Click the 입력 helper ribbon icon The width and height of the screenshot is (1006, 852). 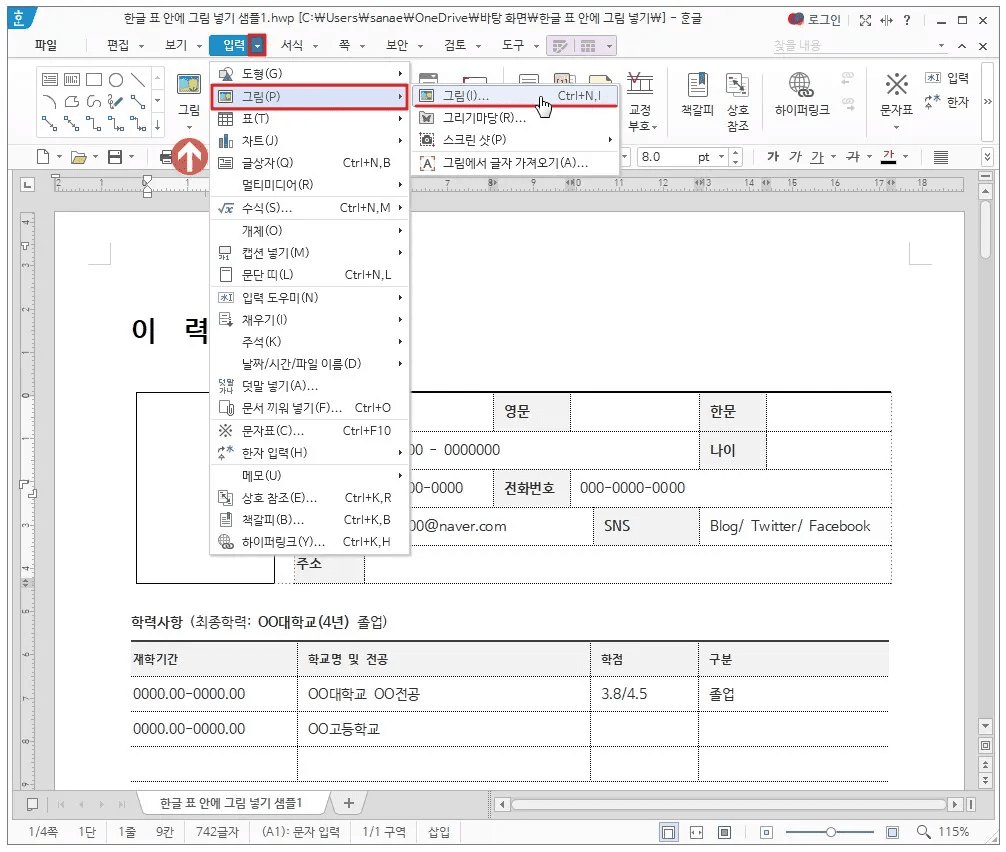[x=946, y=78]
